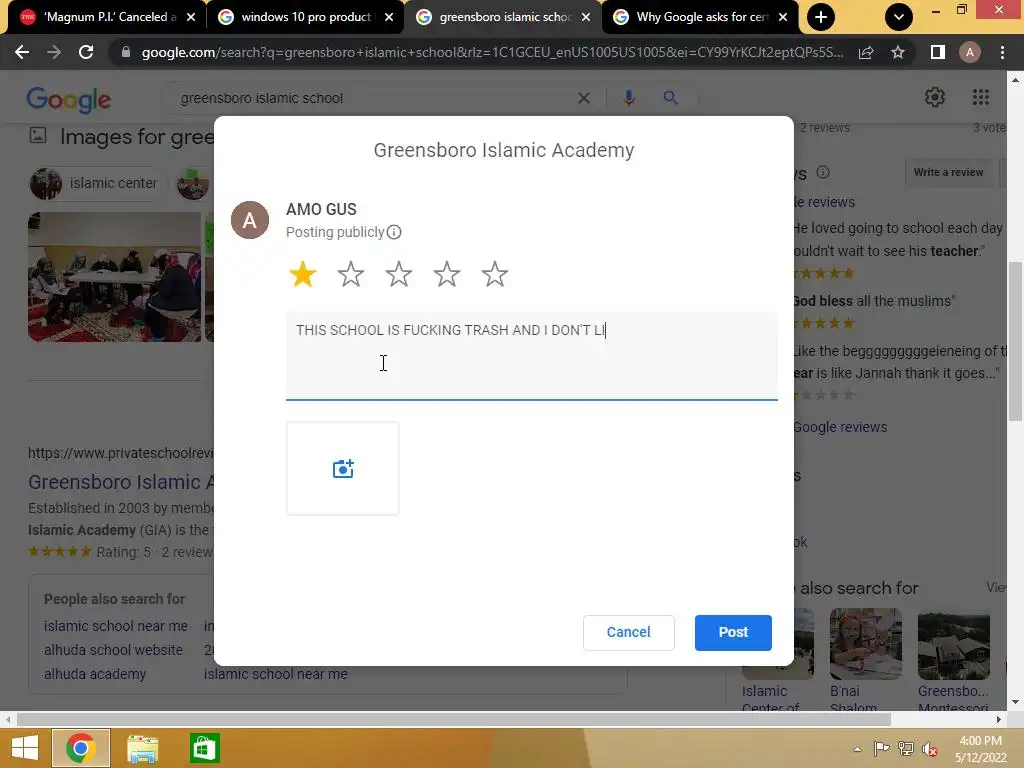Close the Why Google asks tab
Viewport: 1024px width, 768px height.
point(783,17)
